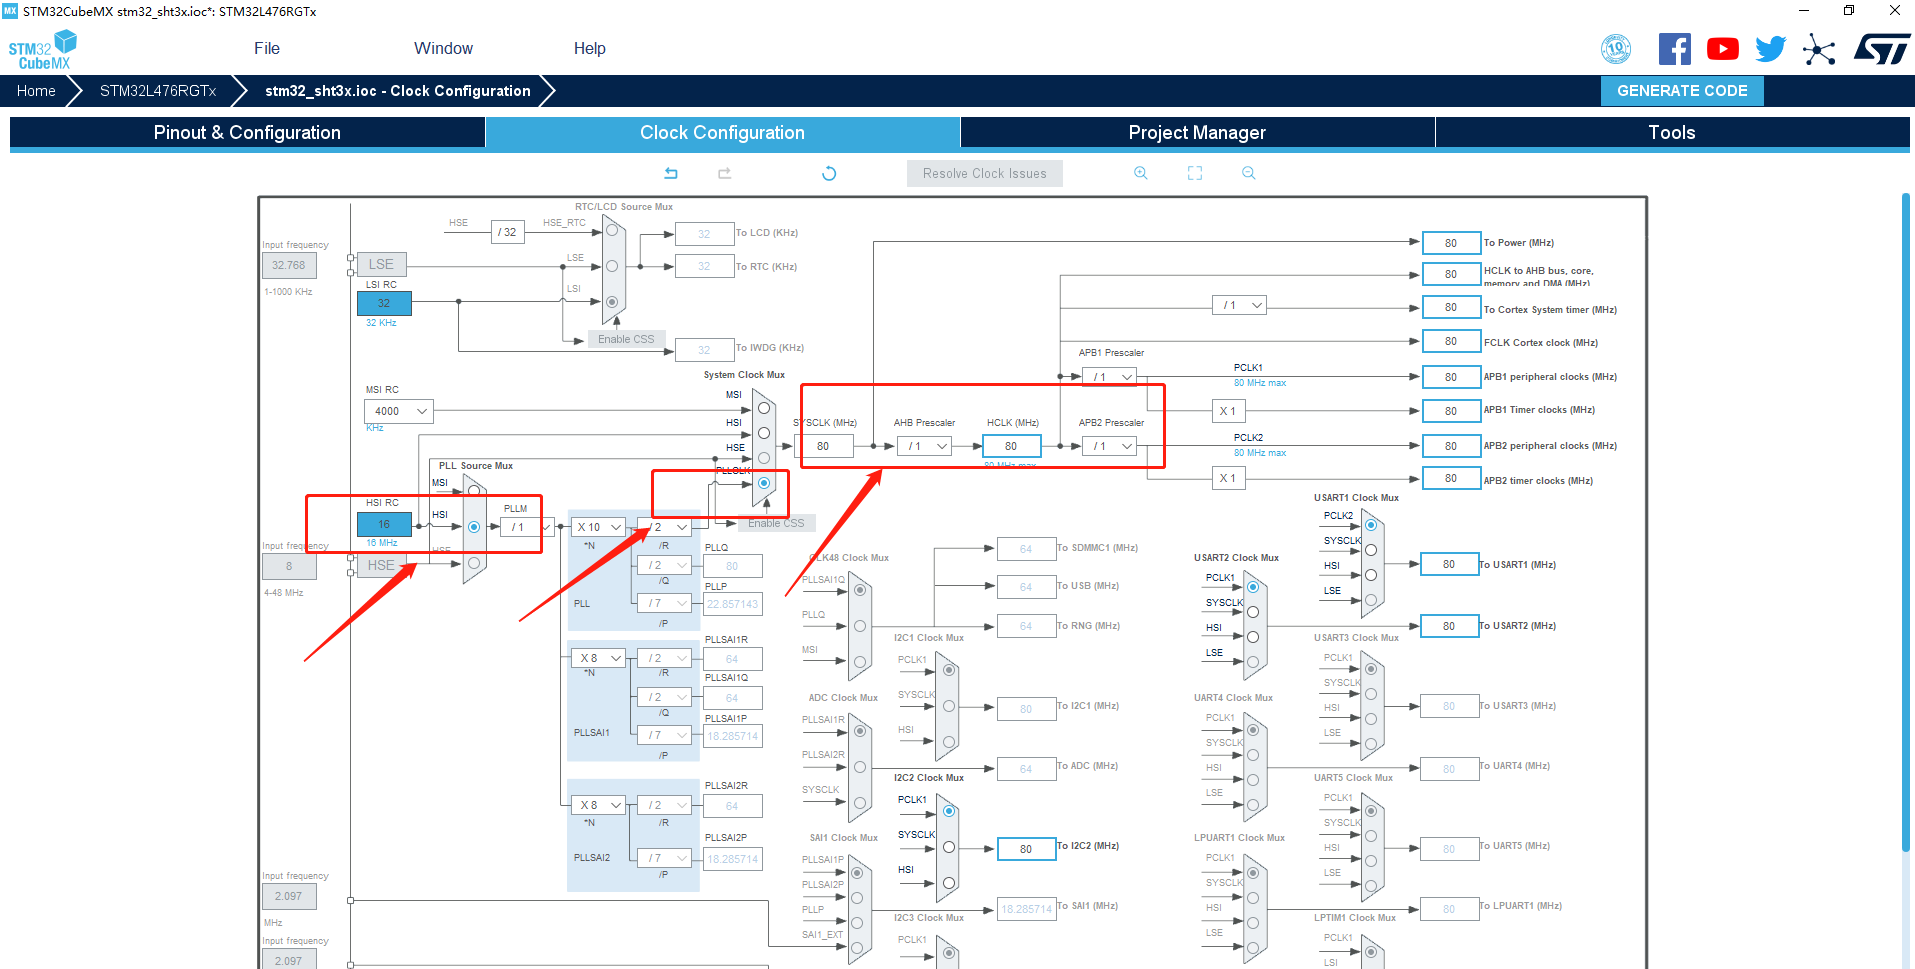Click the Resolve Clock Issues button
The image size is (1915, 969).
(x=984, y=173)
